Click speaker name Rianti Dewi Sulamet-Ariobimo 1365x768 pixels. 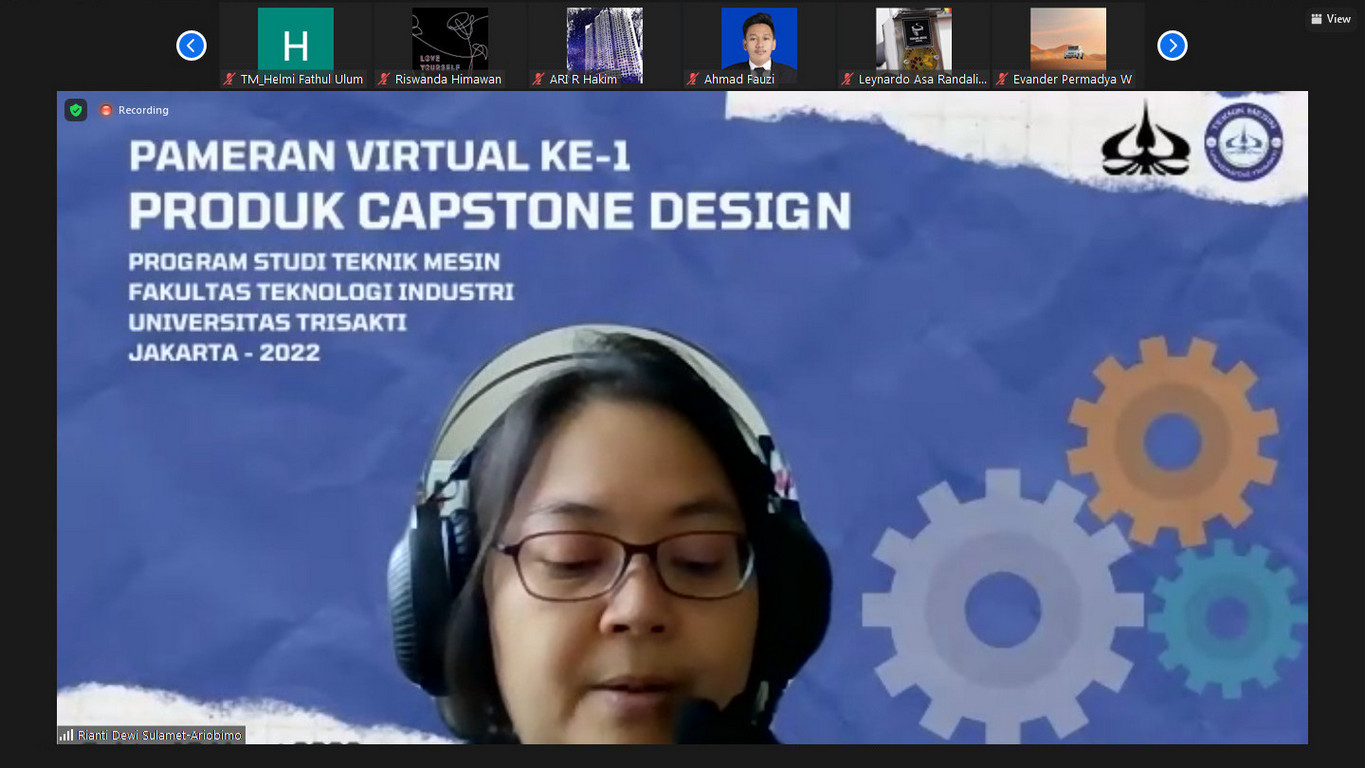(x=160, y=735)
